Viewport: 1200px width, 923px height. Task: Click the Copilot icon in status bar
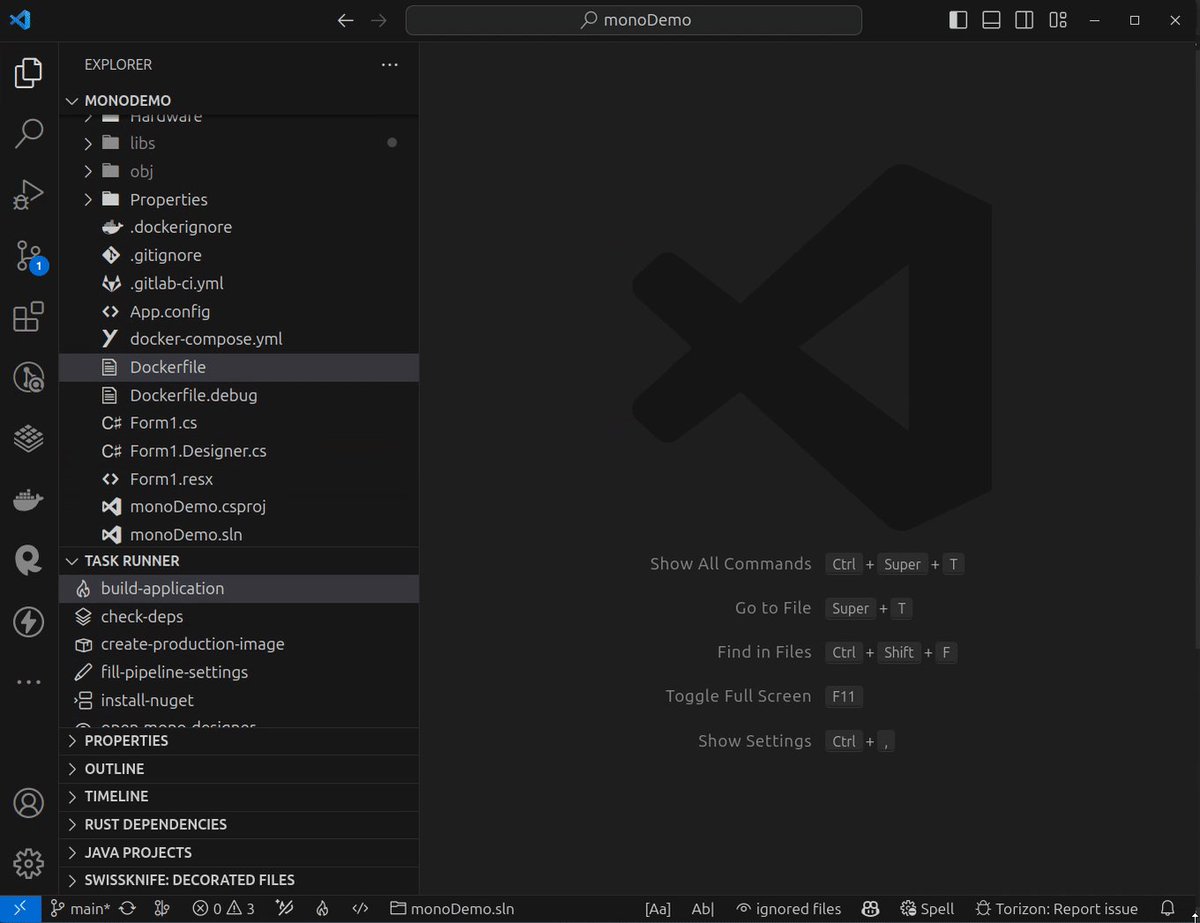[871, 909]
